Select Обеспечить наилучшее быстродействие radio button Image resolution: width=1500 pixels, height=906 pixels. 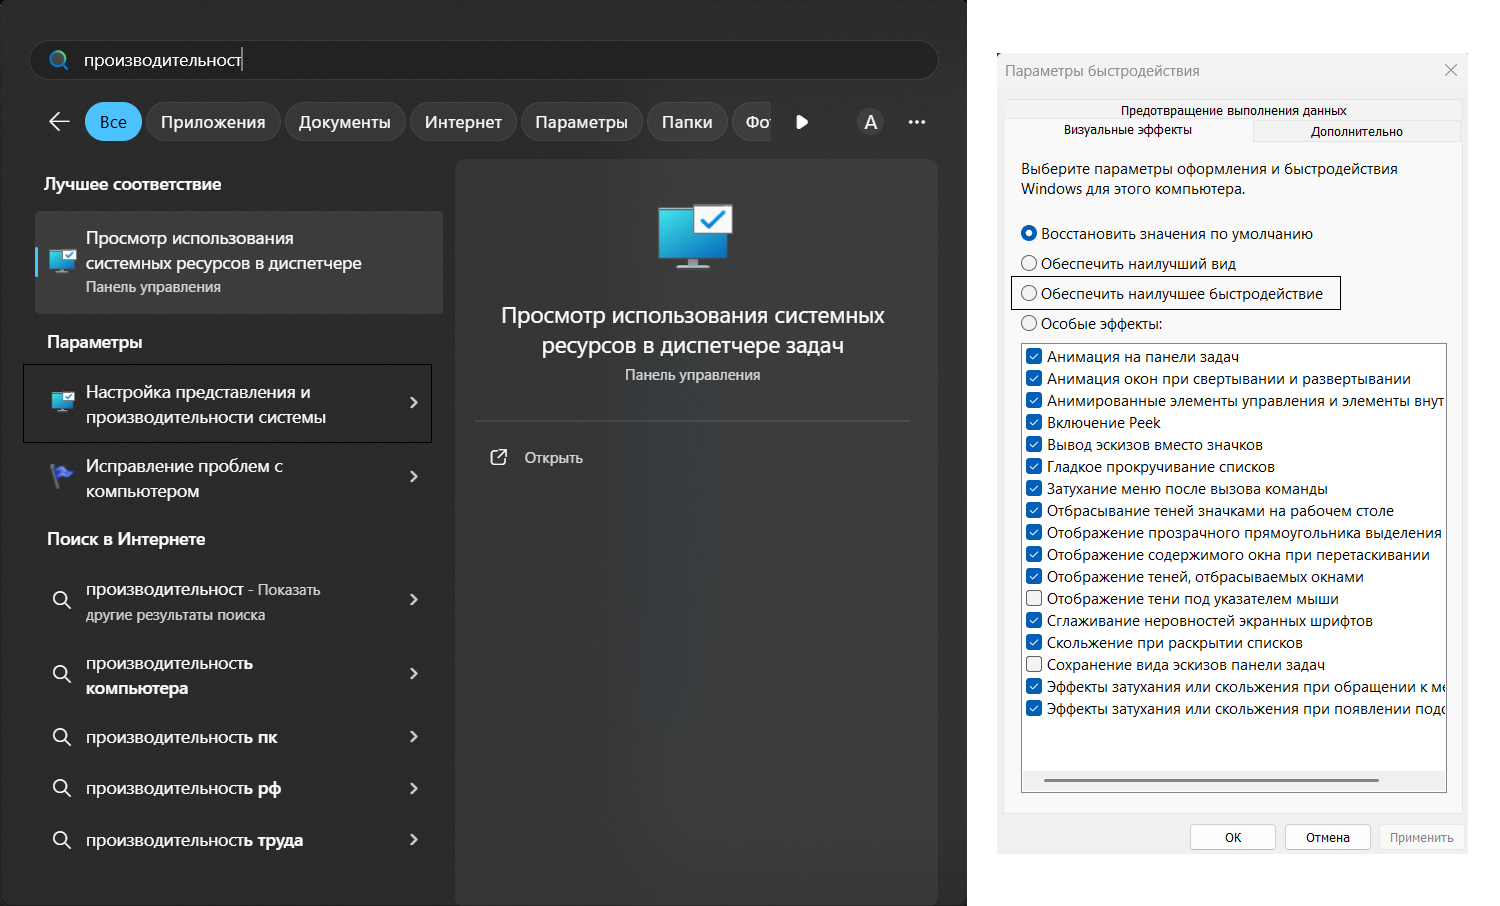coord(1029,293)
